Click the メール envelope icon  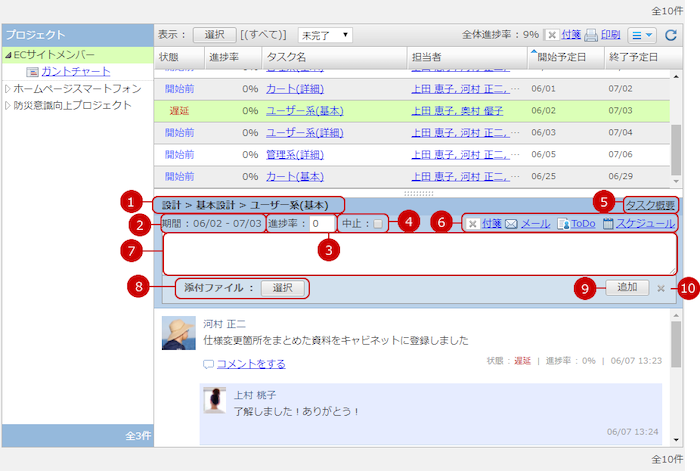(511, 224)
